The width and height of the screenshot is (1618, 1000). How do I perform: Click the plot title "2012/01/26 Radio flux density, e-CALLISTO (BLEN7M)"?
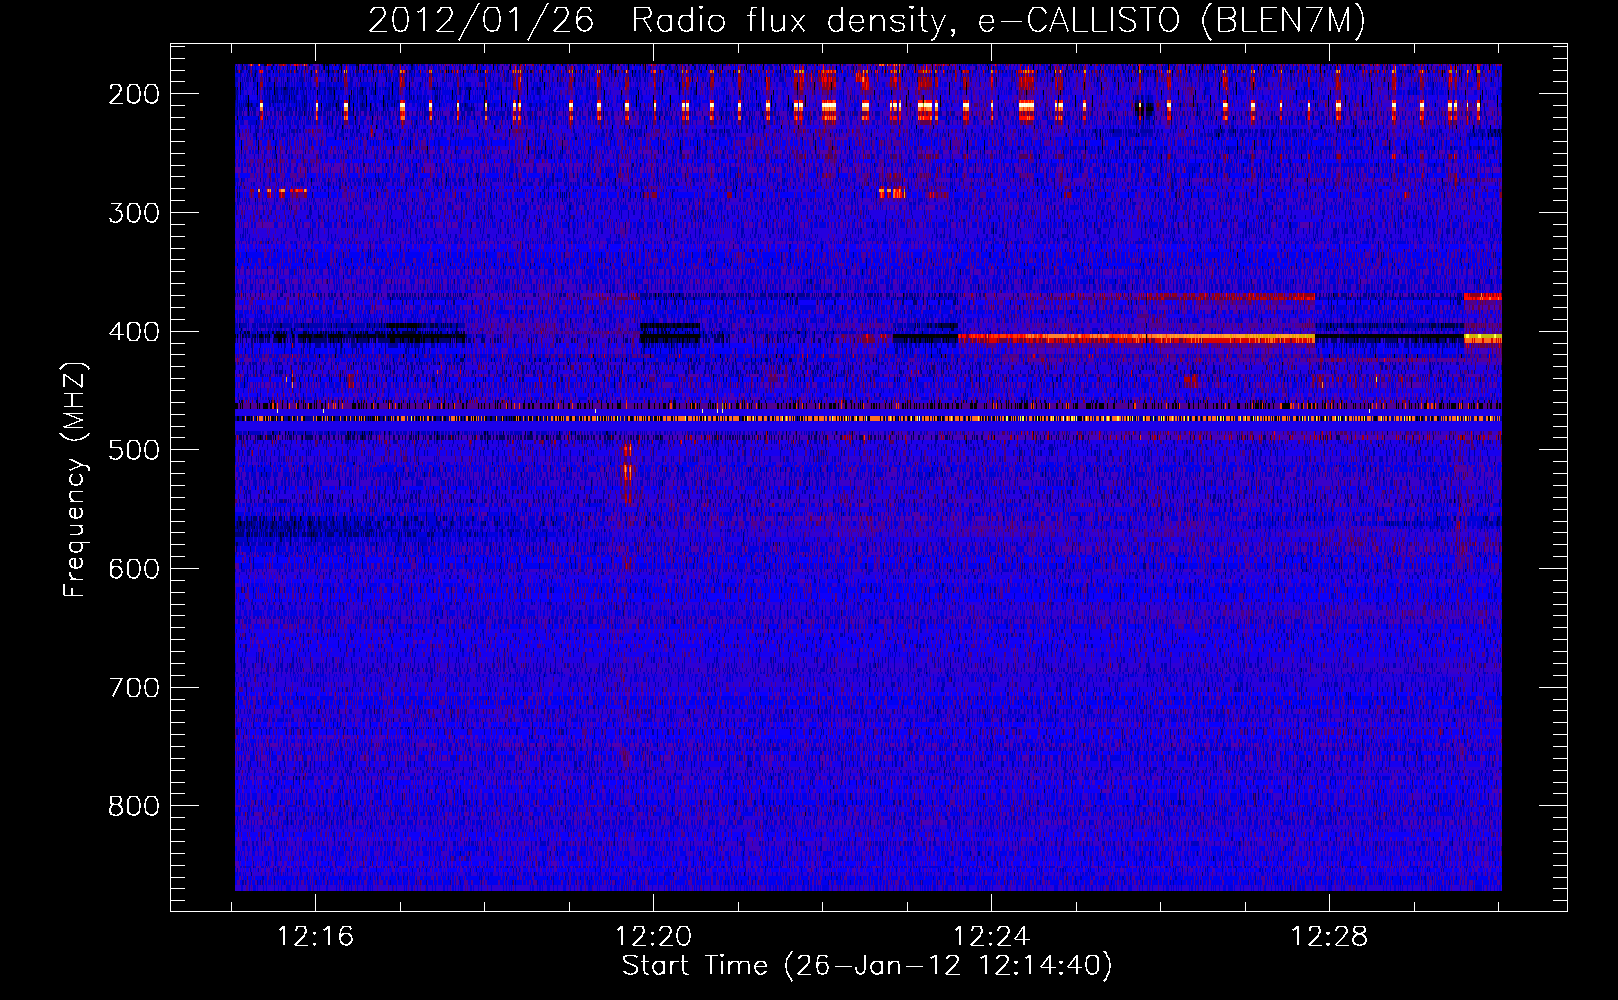[x=866, y=20]
